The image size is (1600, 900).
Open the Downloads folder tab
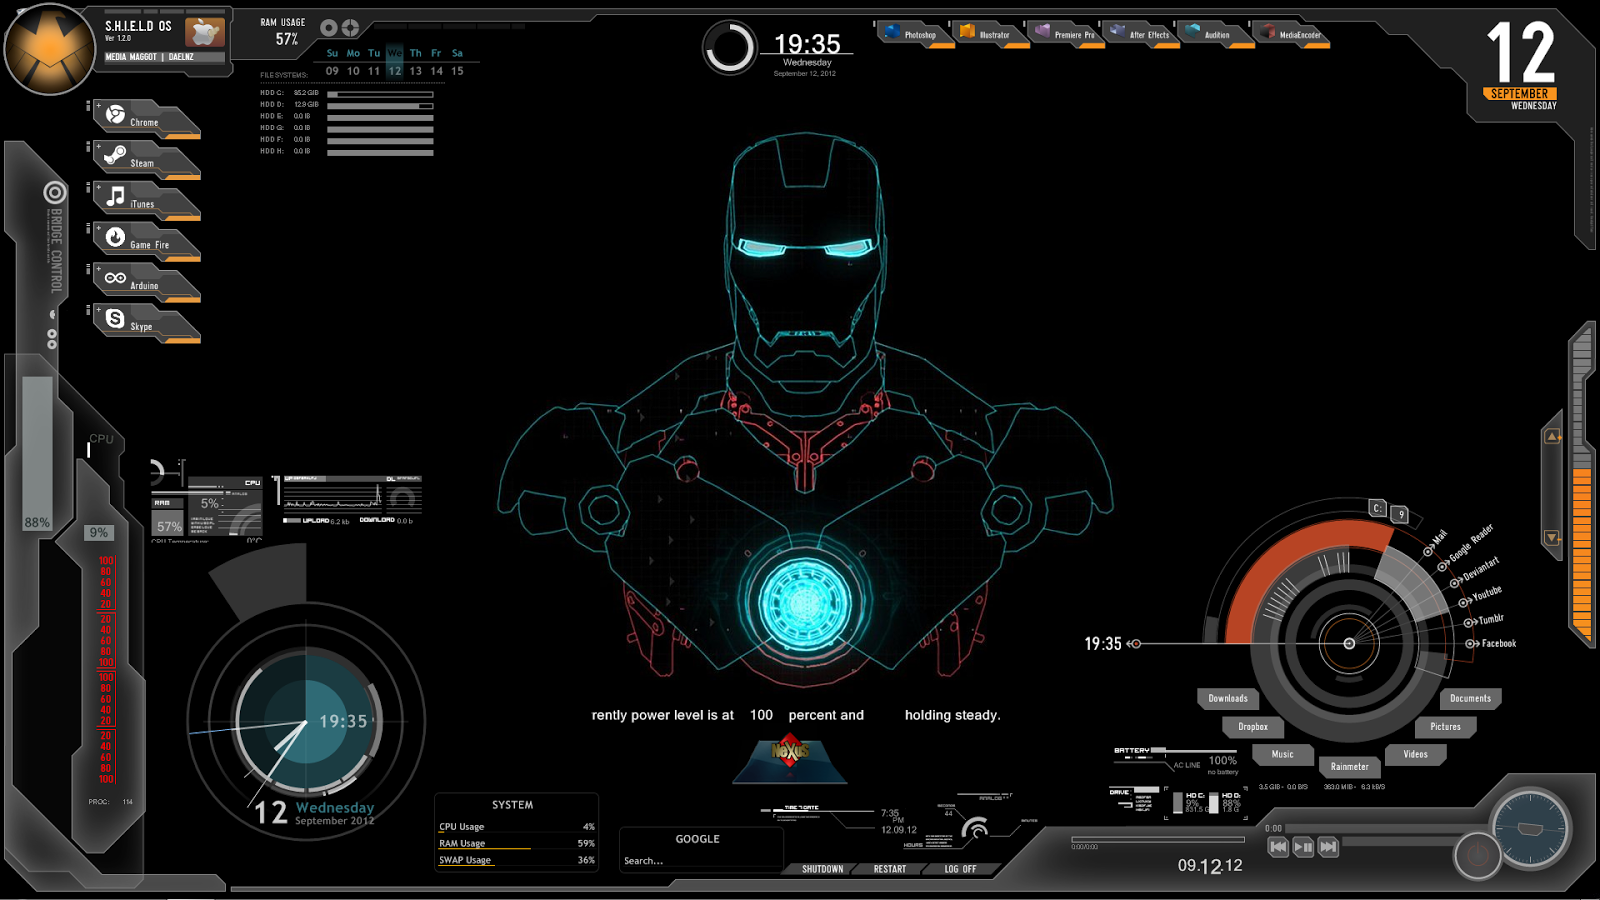click(1228, 698)
